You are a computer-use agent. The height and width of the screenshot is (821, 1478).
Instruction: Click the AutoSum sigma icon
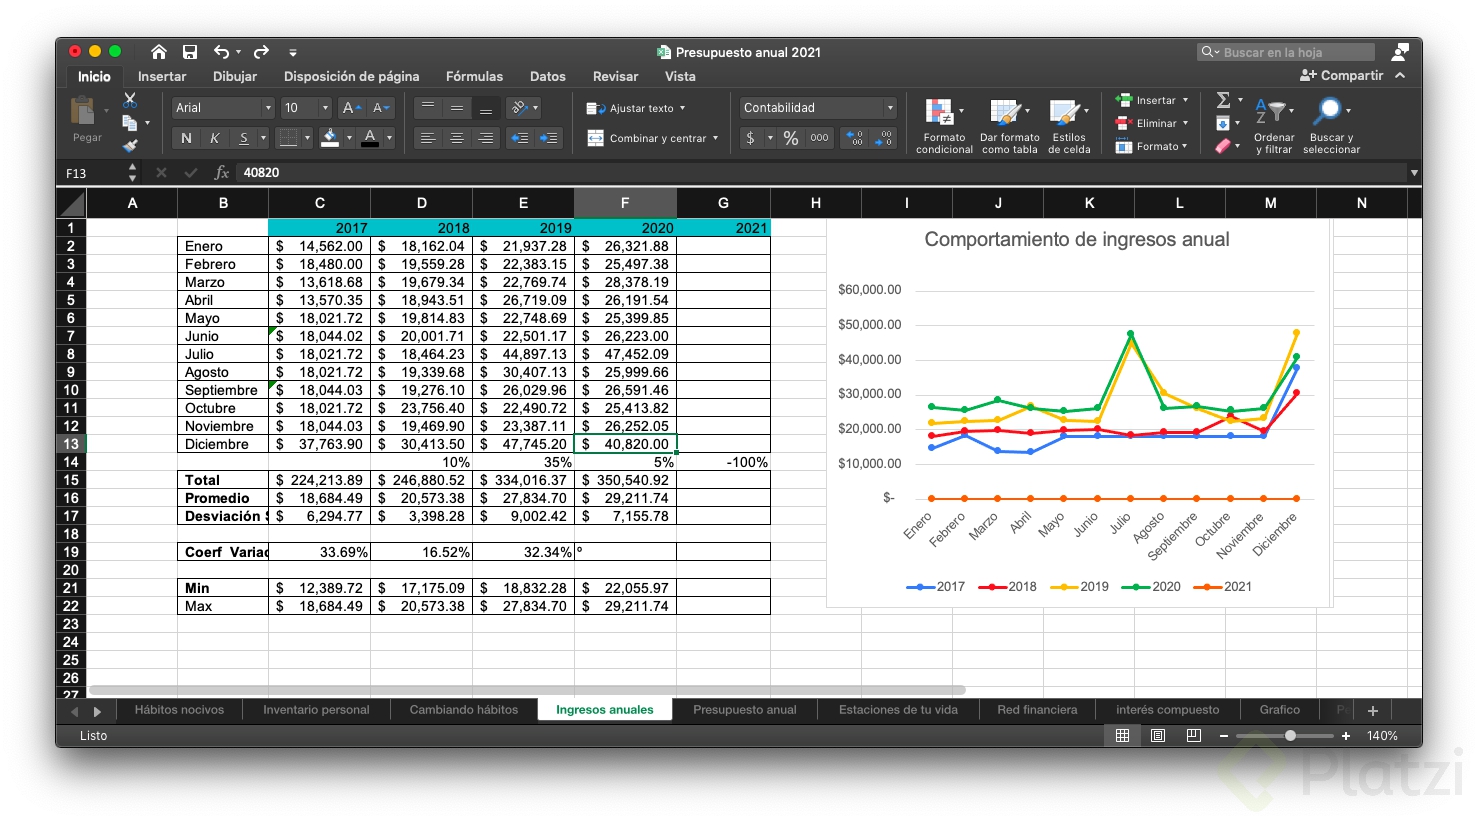point(1223,100)
